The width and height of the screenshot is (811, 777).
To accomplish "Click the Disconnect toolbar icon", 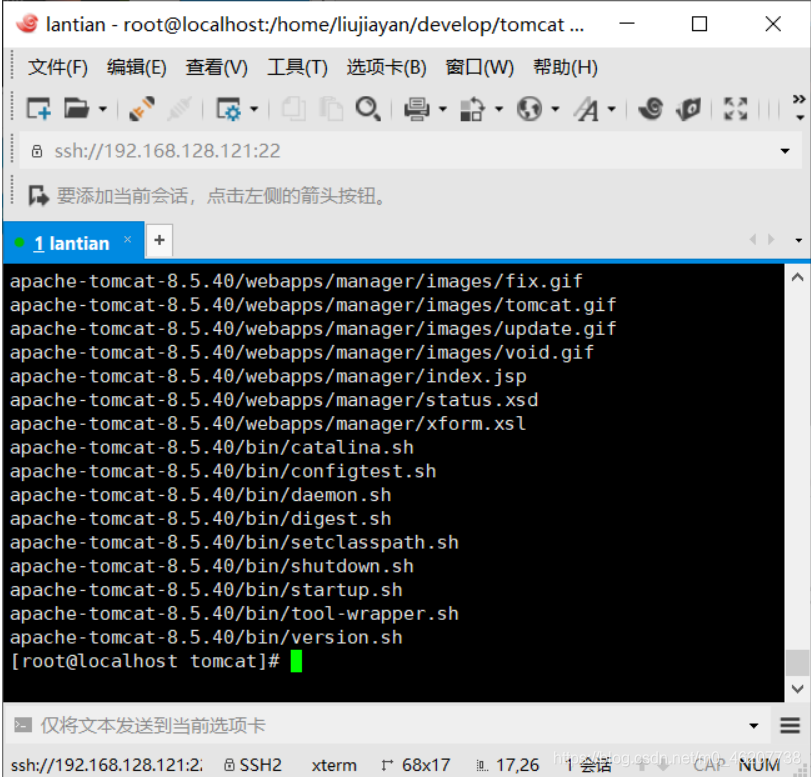I will 179,109.
